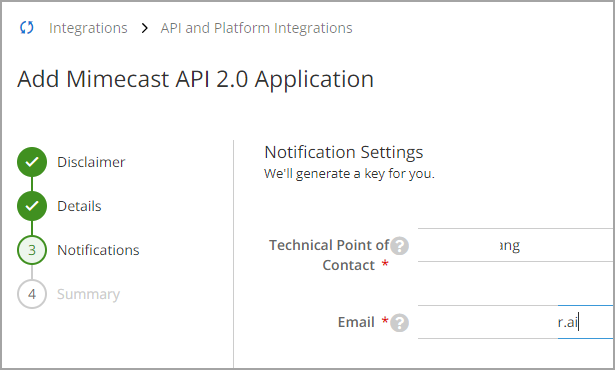Click the Notification Settings heading
This screenshot has height=370, width=615.
pyautogui.click(x=344, y=152)
